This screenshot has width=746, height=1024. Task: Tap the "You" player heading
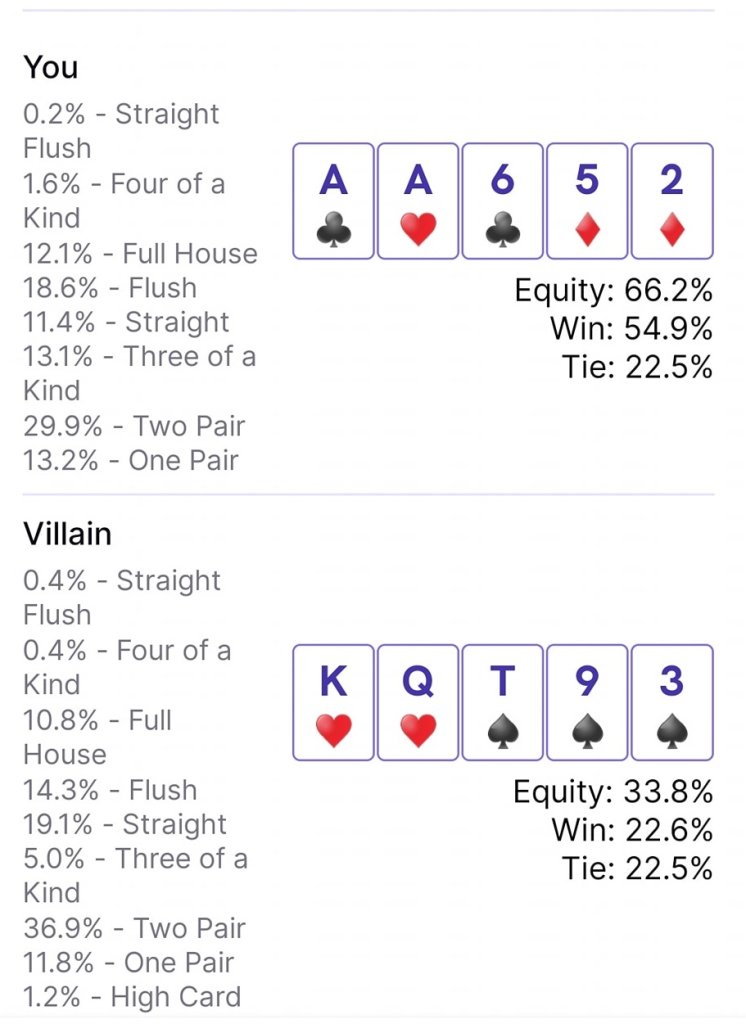point(51,68)
